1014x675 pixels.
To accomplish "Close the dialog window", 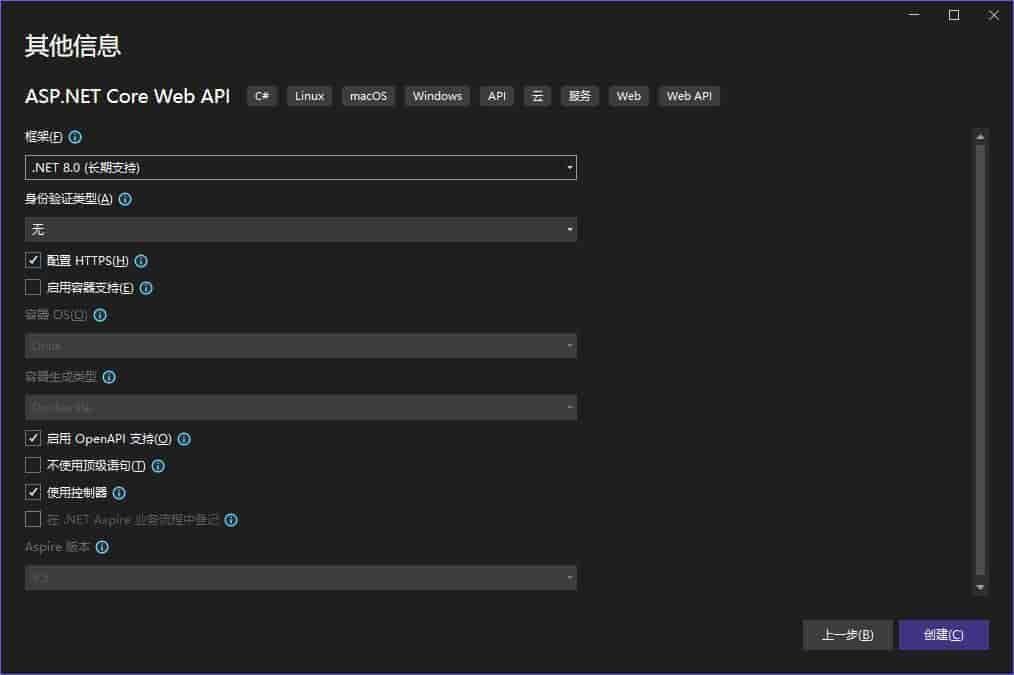I will click(x=994, y=15).
